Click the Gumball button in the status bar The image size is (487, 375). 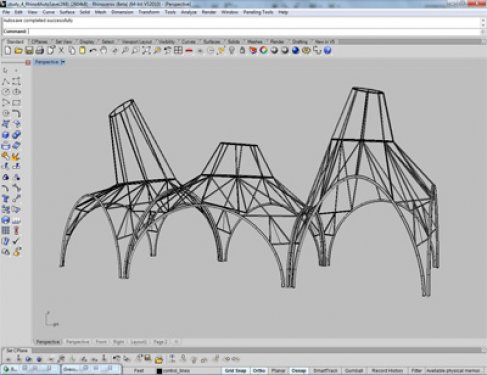tap(354, 371)
